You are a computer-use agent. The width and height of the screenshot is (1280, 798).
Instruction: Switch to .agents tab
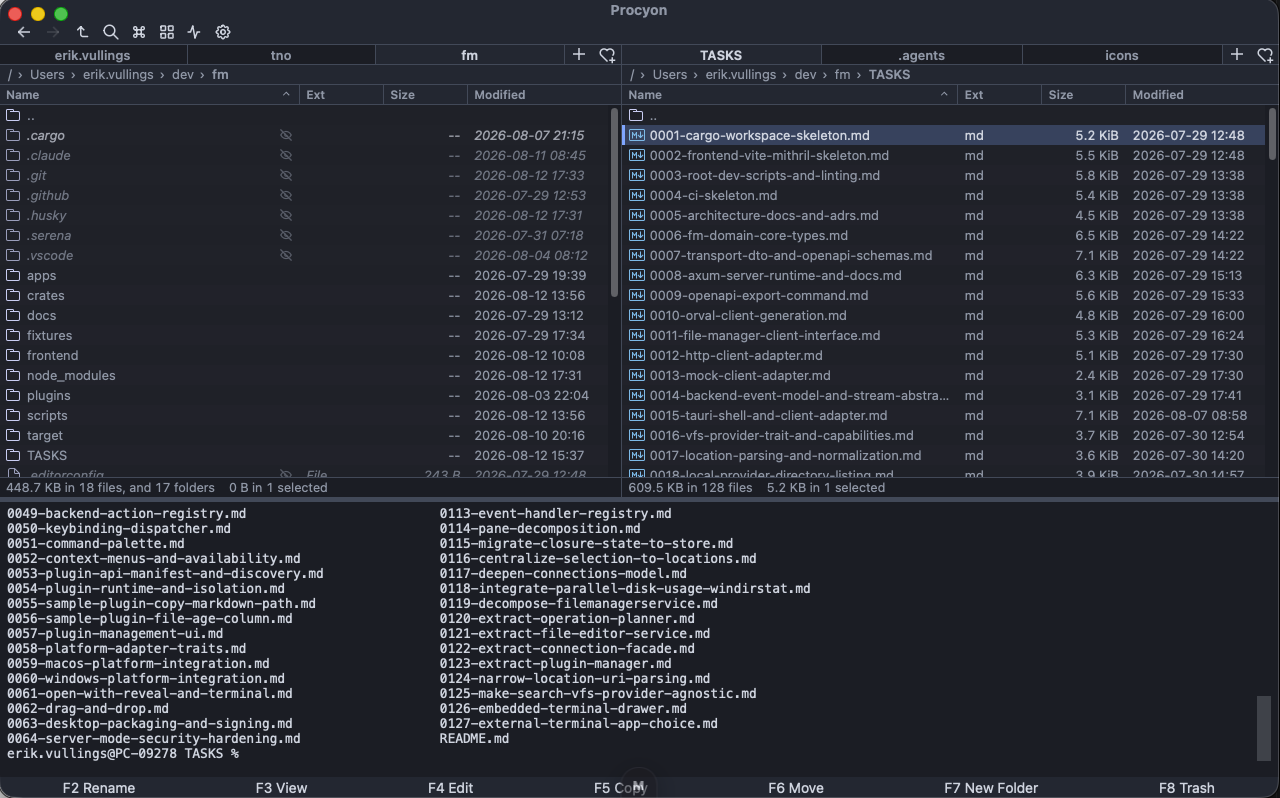pos(922,55)
